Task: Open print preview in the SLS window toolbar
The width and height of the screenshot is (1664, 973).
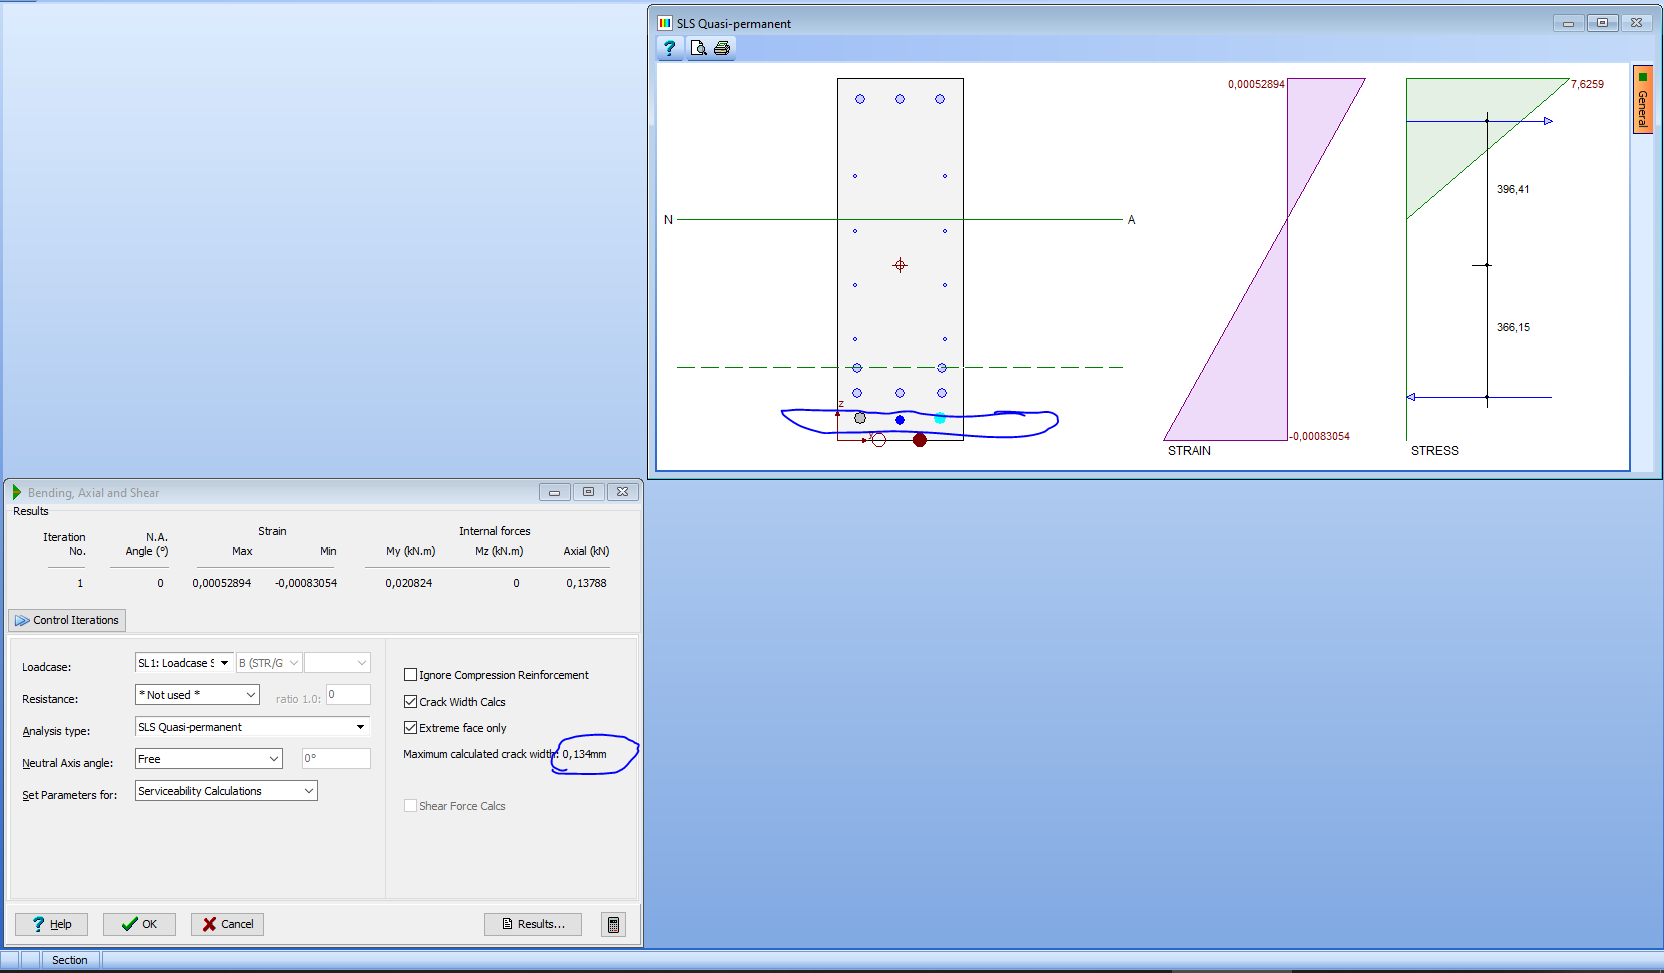Action: tap(700, 47)
